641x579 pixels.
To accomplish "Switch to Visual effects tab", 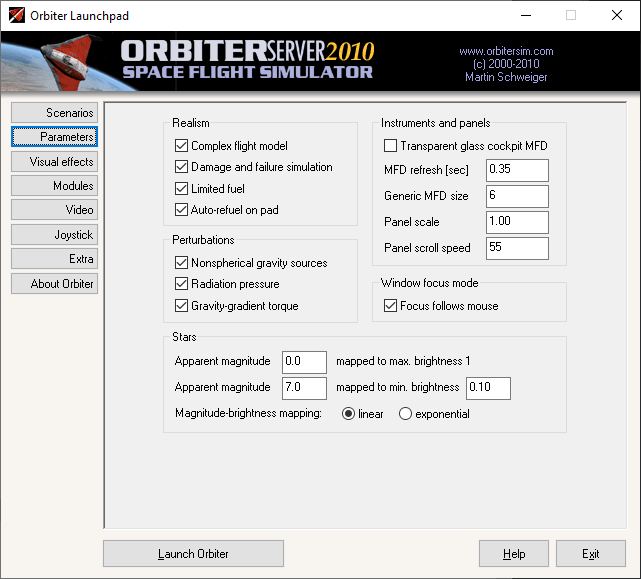I will tap(54, 162).
